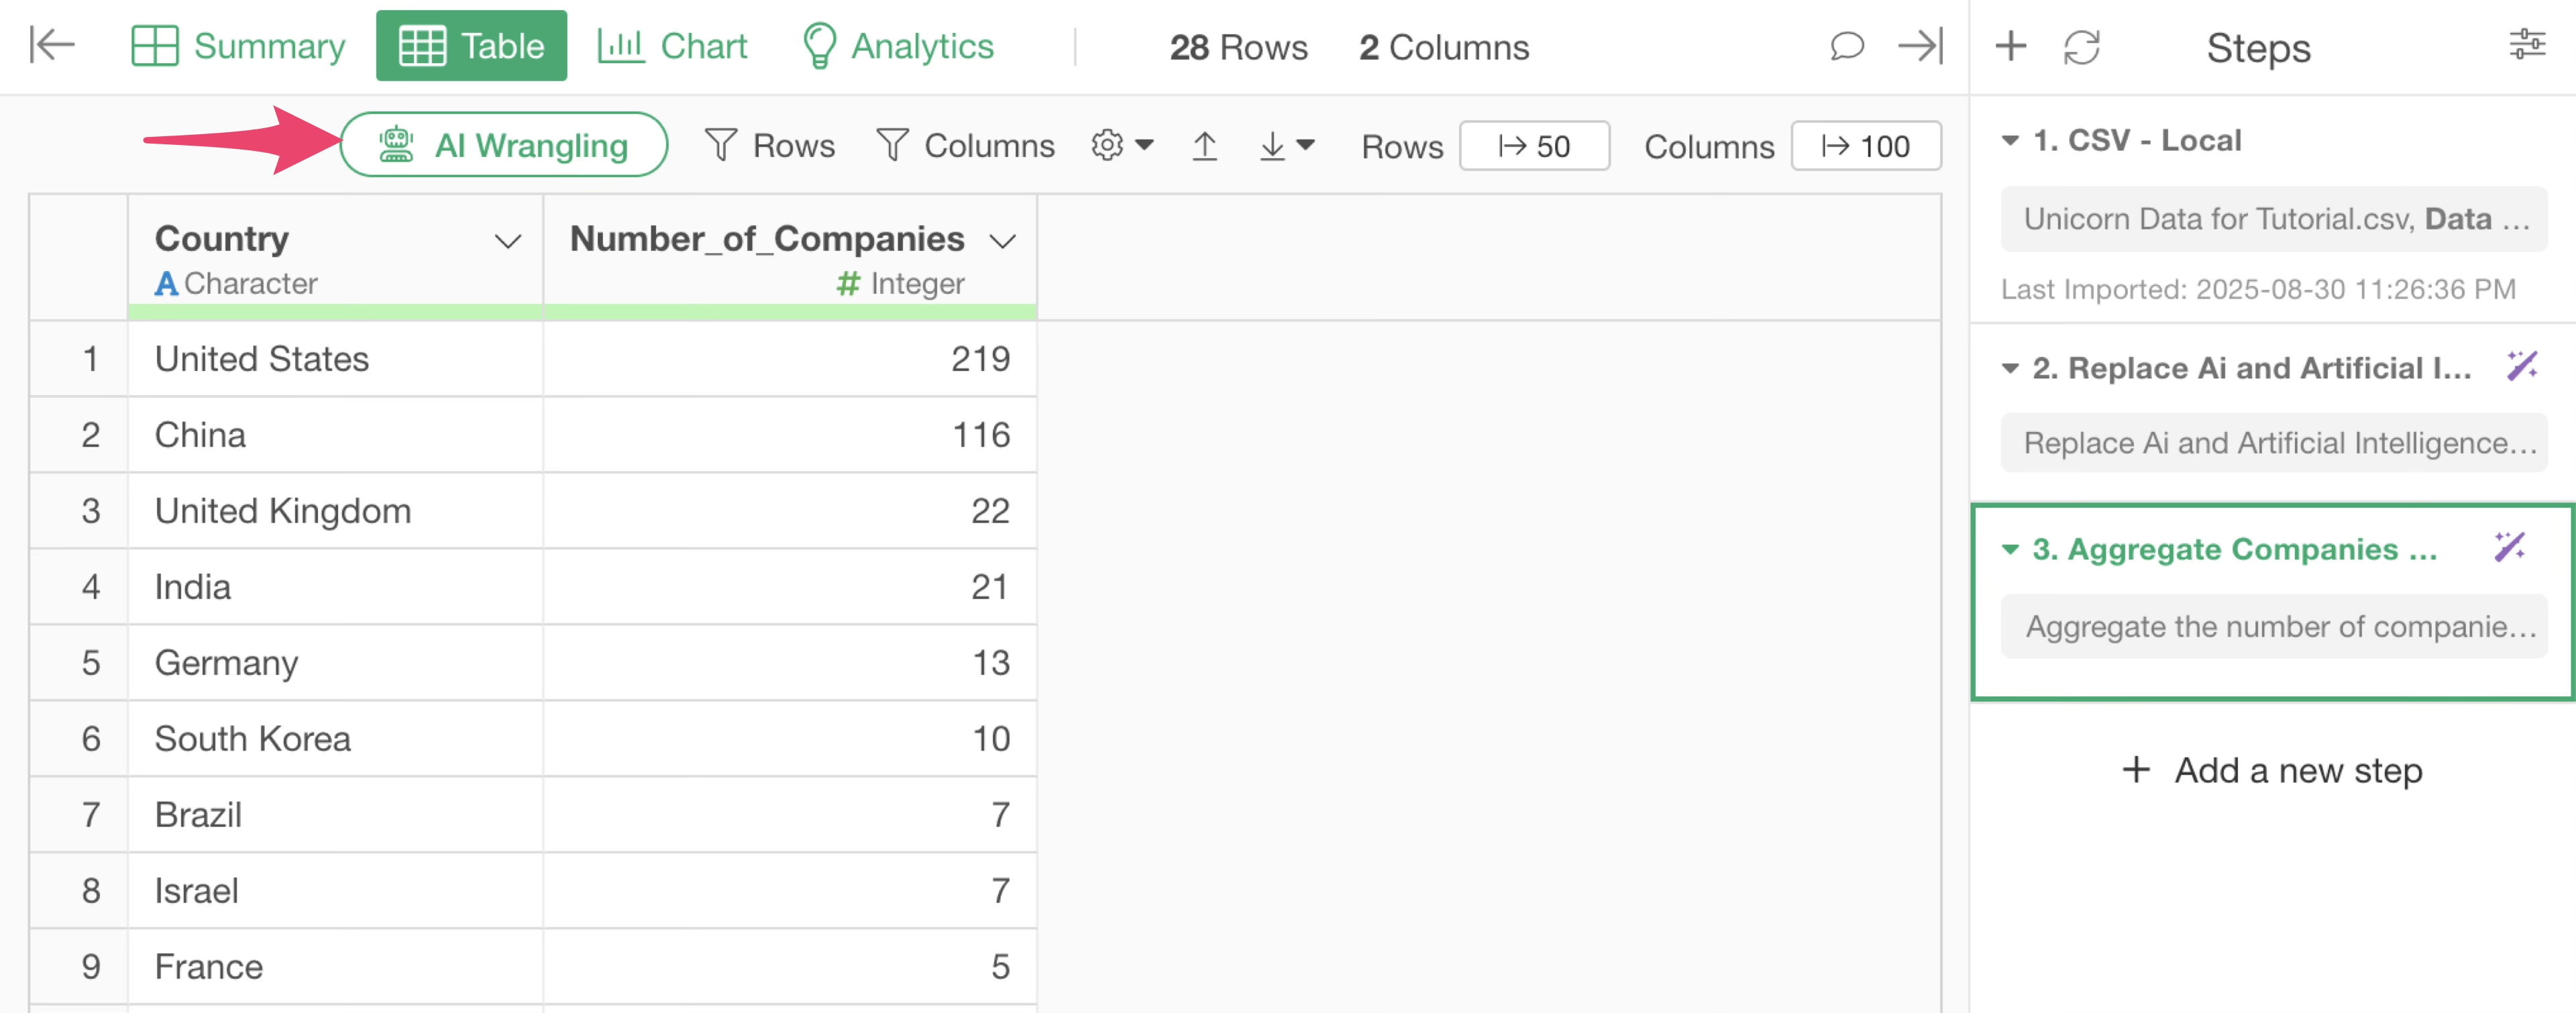Click the upload arrow icon

pos(1204,146)
